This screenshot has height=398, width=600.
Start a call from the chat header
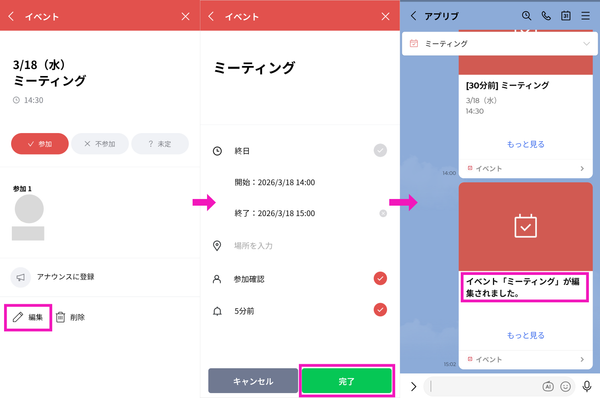coord(546,16)
